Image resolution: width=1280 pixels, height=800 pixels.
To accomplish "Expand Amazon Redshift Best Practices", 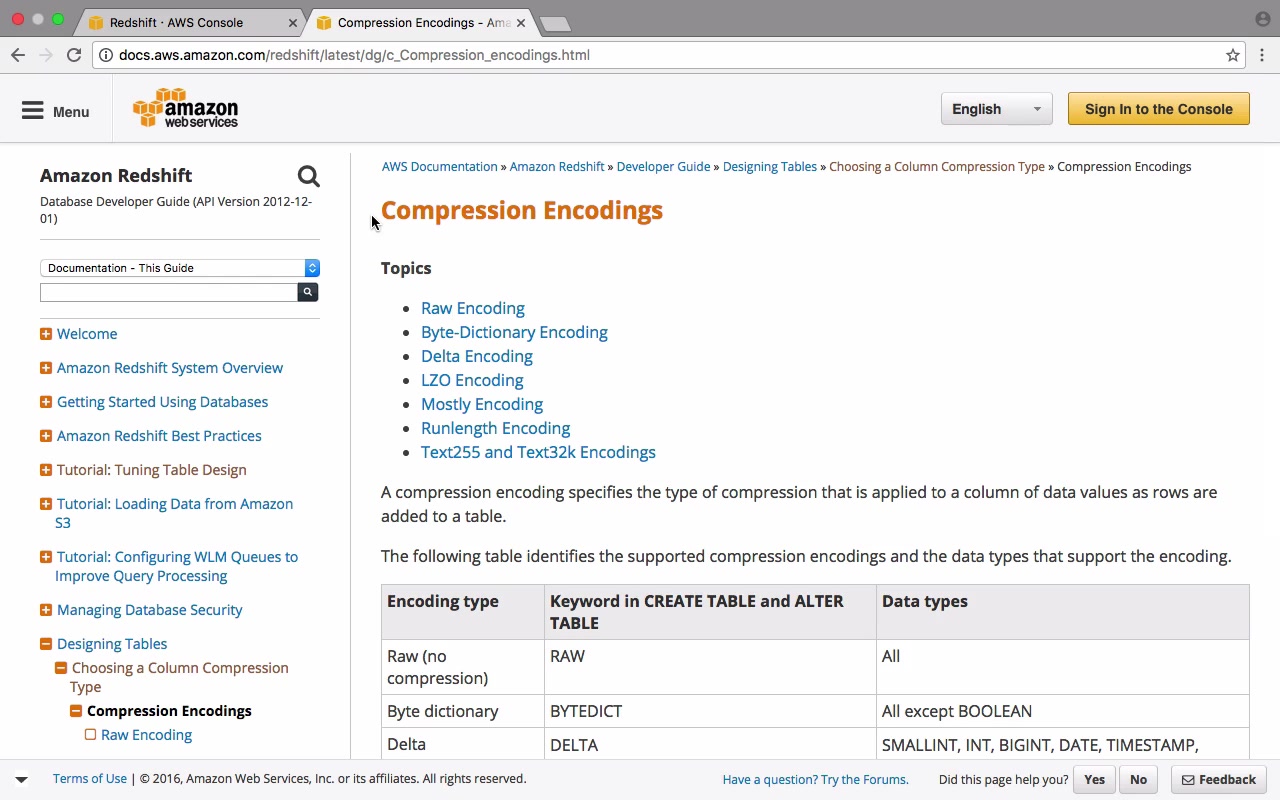I will pyautogui.click(x=46, y=436).
